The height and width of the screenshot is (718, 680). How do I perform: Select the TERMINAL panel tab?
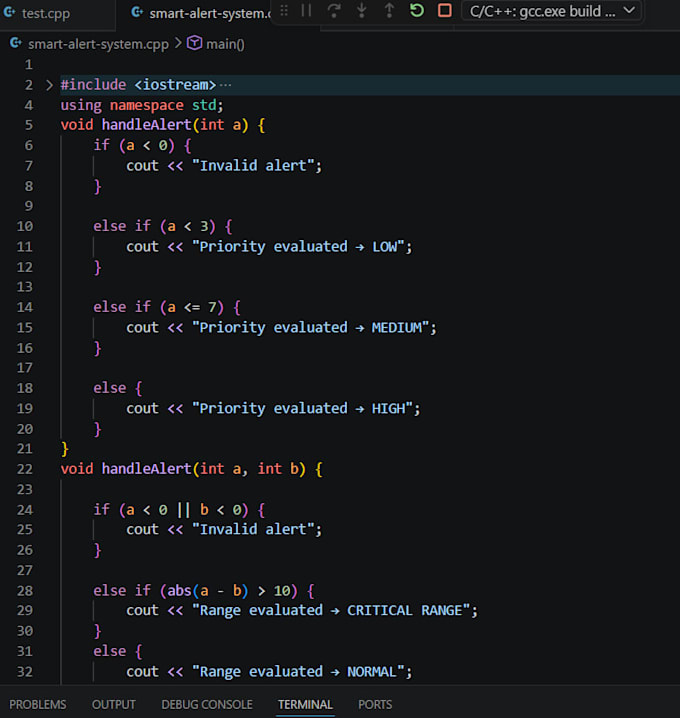305,704
